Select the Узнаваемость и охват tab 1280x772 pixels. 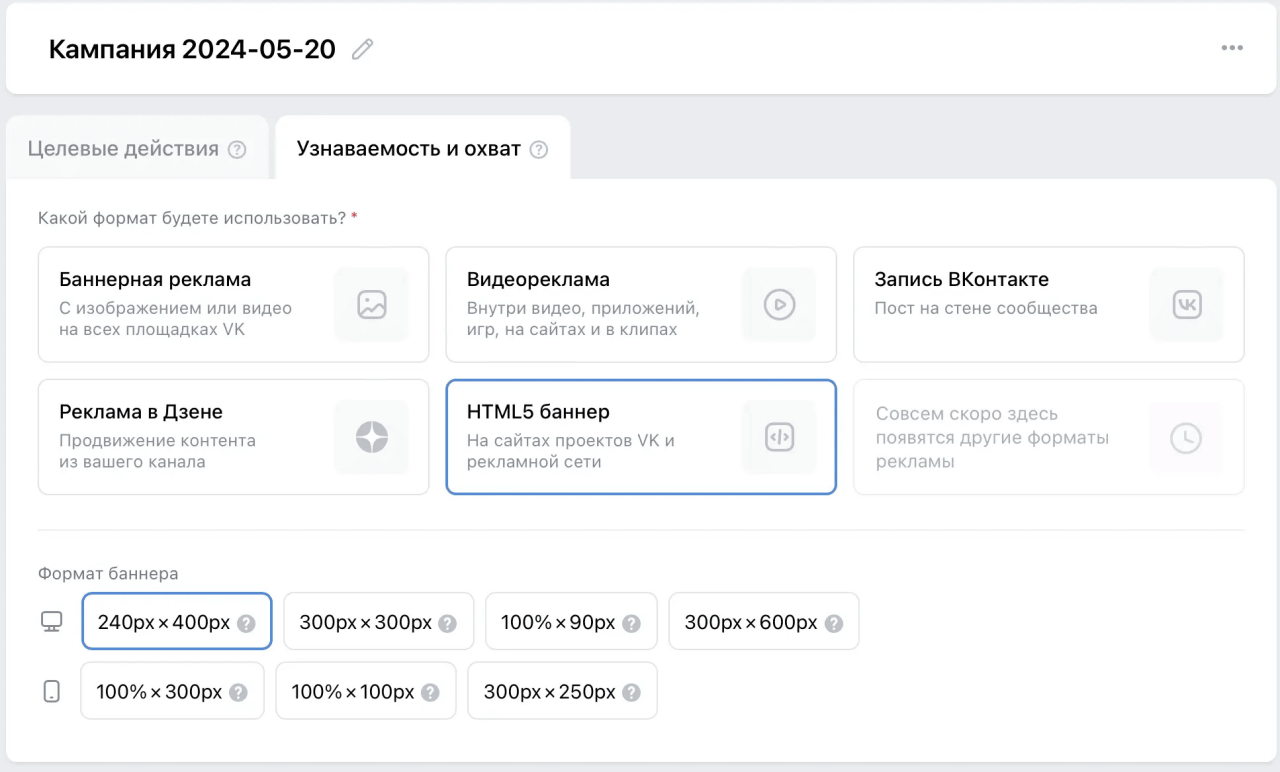[408, 149]
